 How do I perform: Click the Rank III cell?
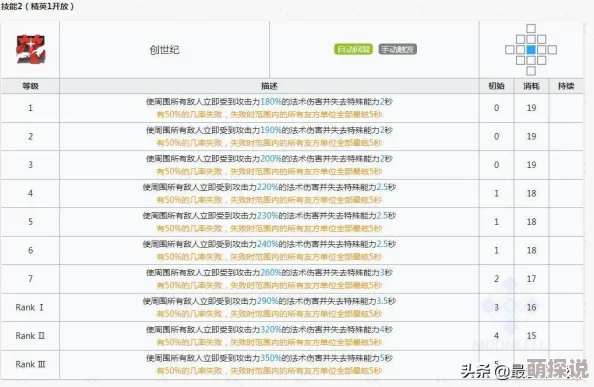point(30,364)
